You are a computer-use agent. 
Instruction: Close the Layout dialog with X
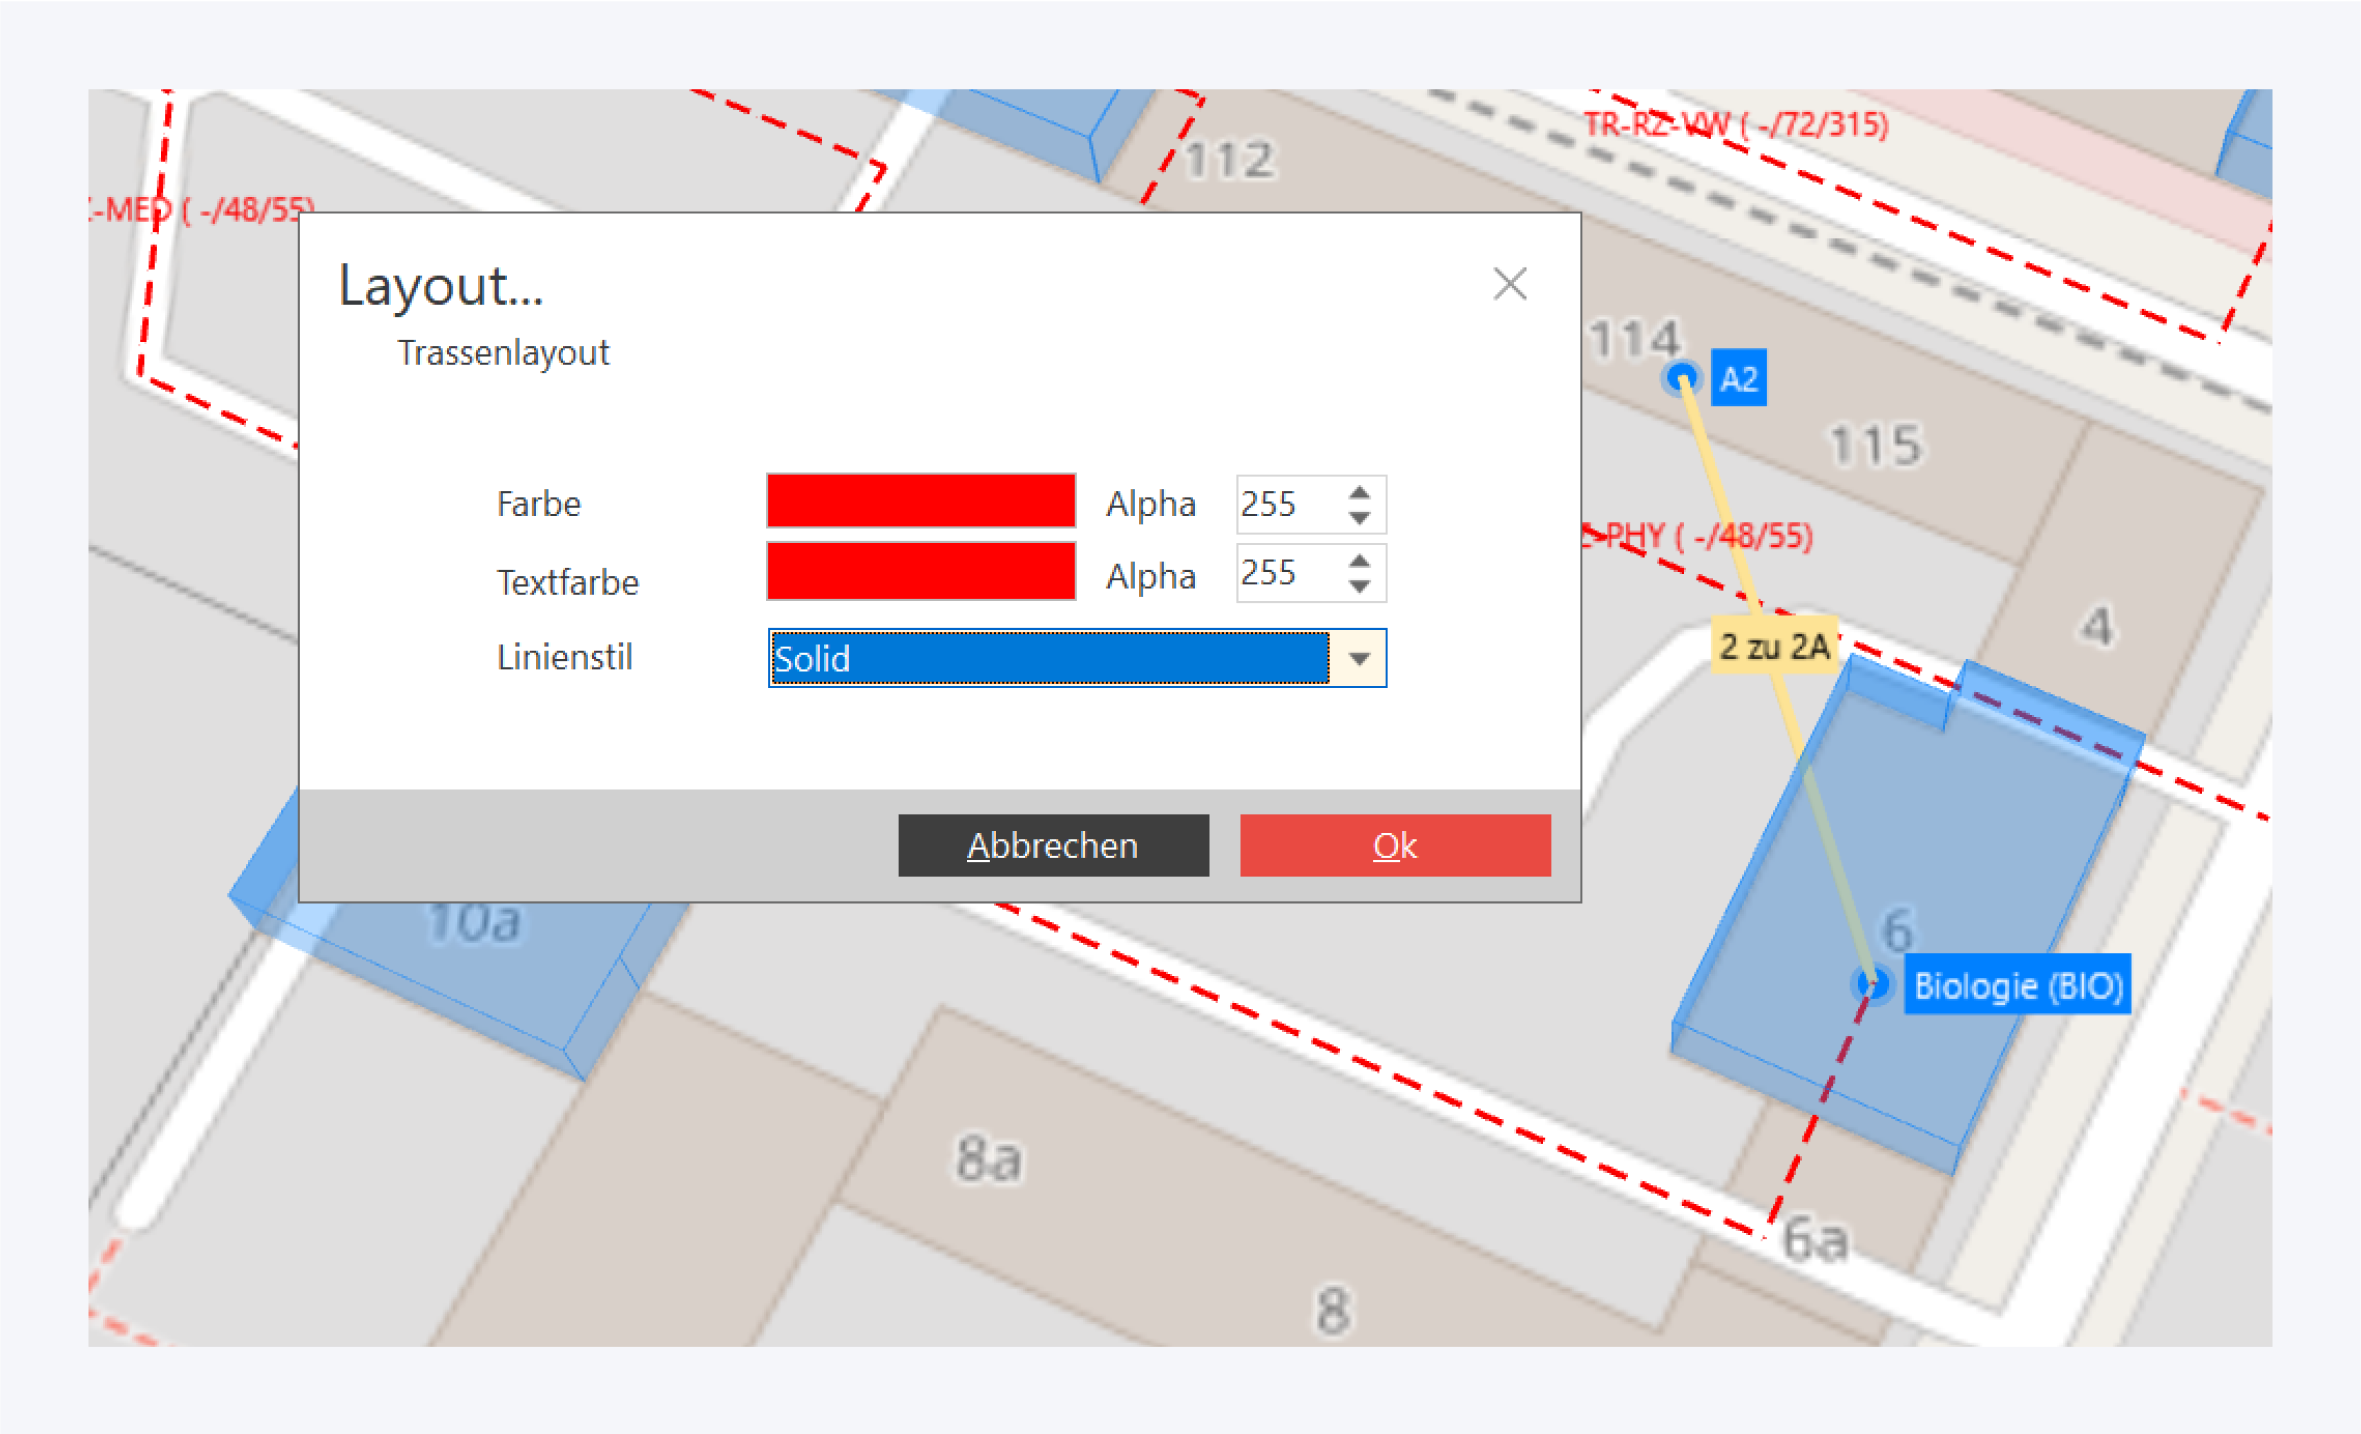point(1509,284)
